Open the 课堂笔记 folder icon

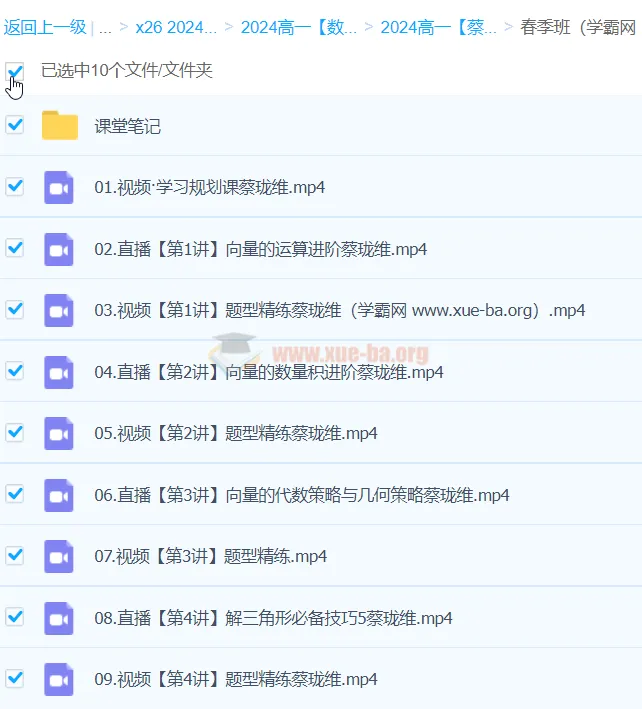click(x=60, y=126)
